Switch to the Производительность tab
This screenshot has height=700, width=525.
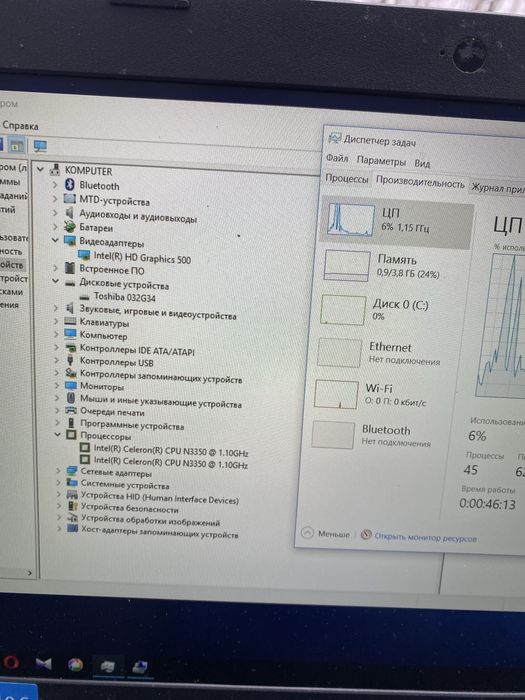(420, 182)
